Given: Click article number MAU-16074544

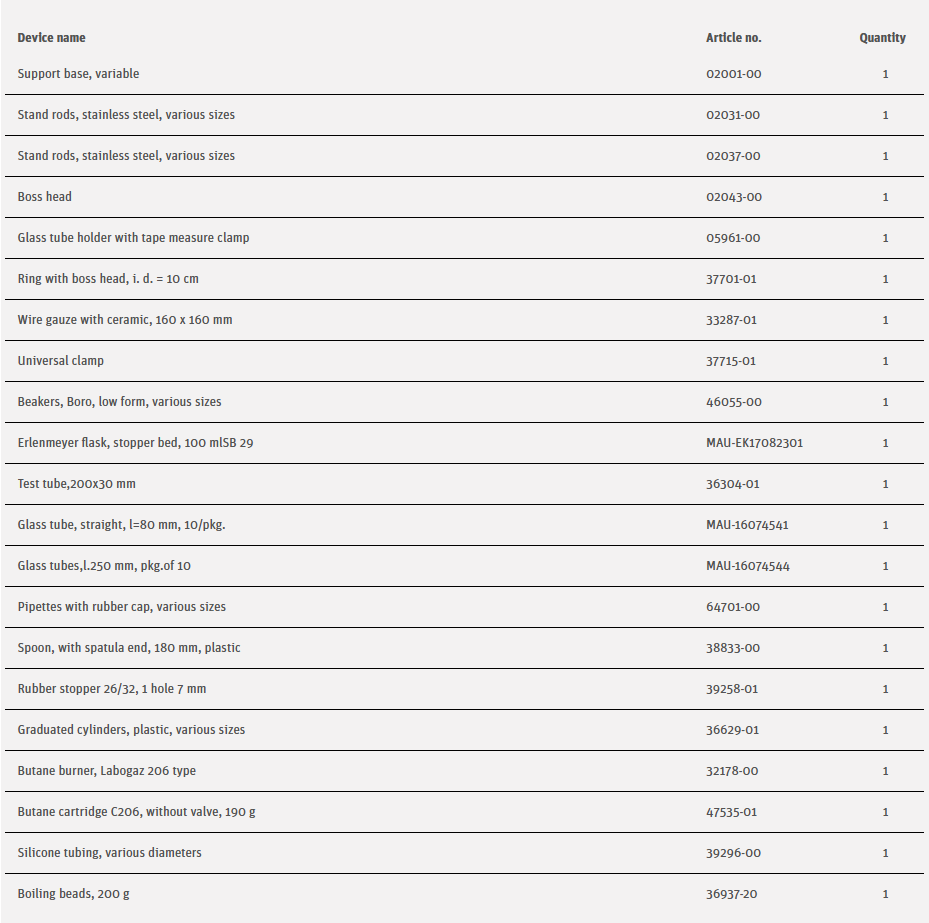Looking at the screenshot, I should tap(747, 566).
